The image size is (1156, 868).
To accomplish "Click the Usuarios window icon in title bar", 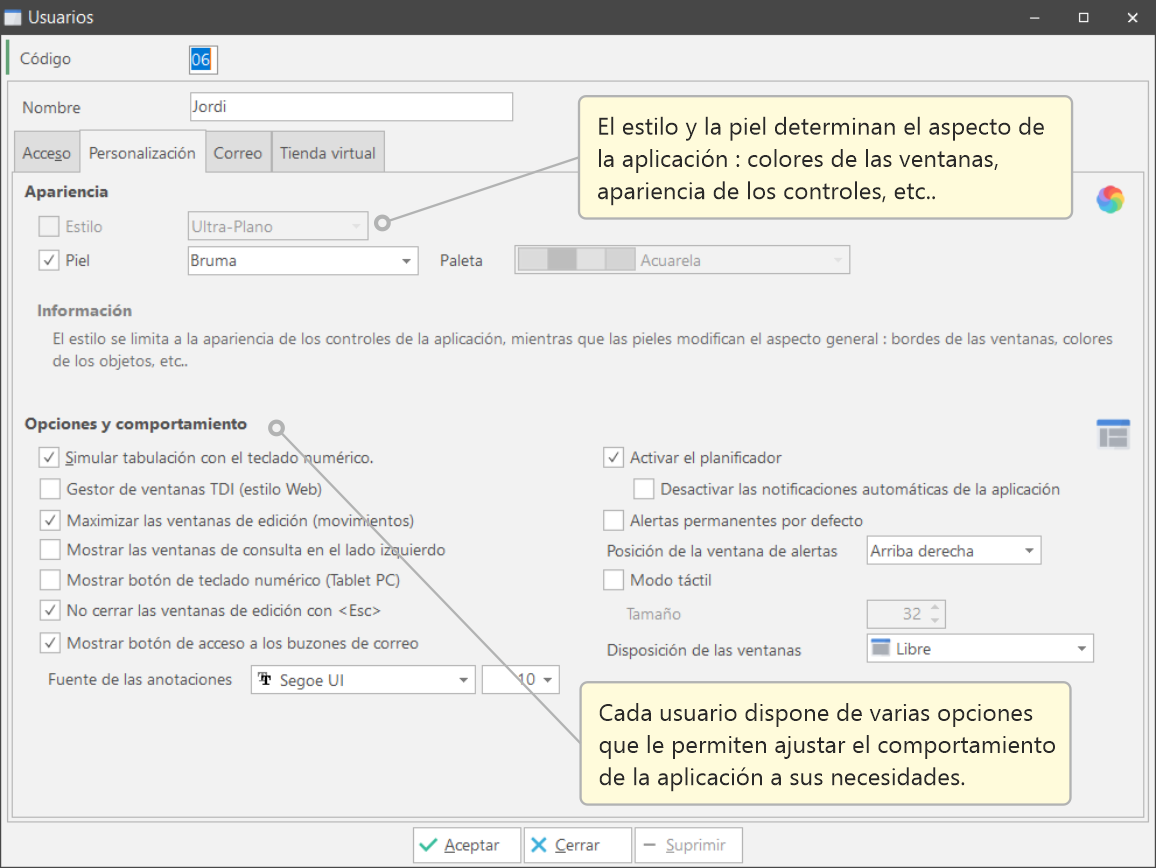I will (13, 17).
